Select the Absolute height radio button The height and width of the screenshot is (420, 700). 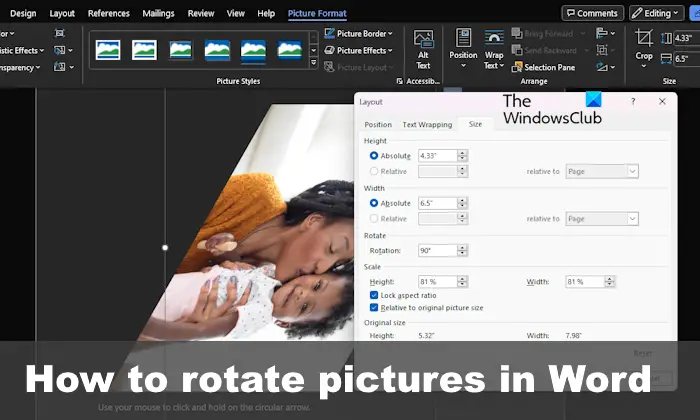374,156
